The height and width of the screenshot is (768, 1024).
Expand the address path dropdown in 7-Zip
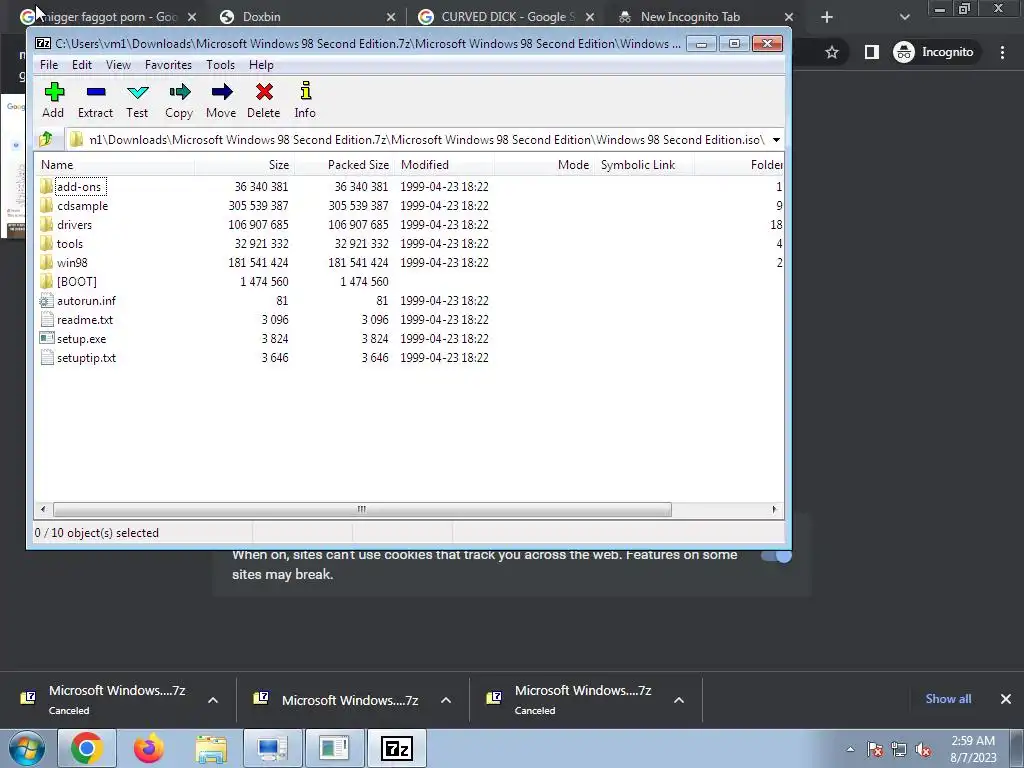pos(776,140)
